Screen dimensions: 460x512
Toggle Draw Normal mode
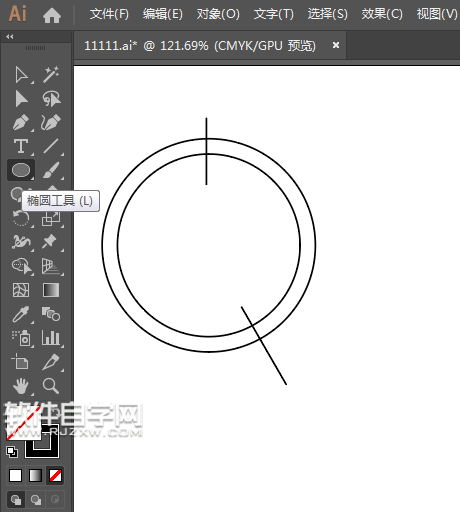(x=16, y=499)
